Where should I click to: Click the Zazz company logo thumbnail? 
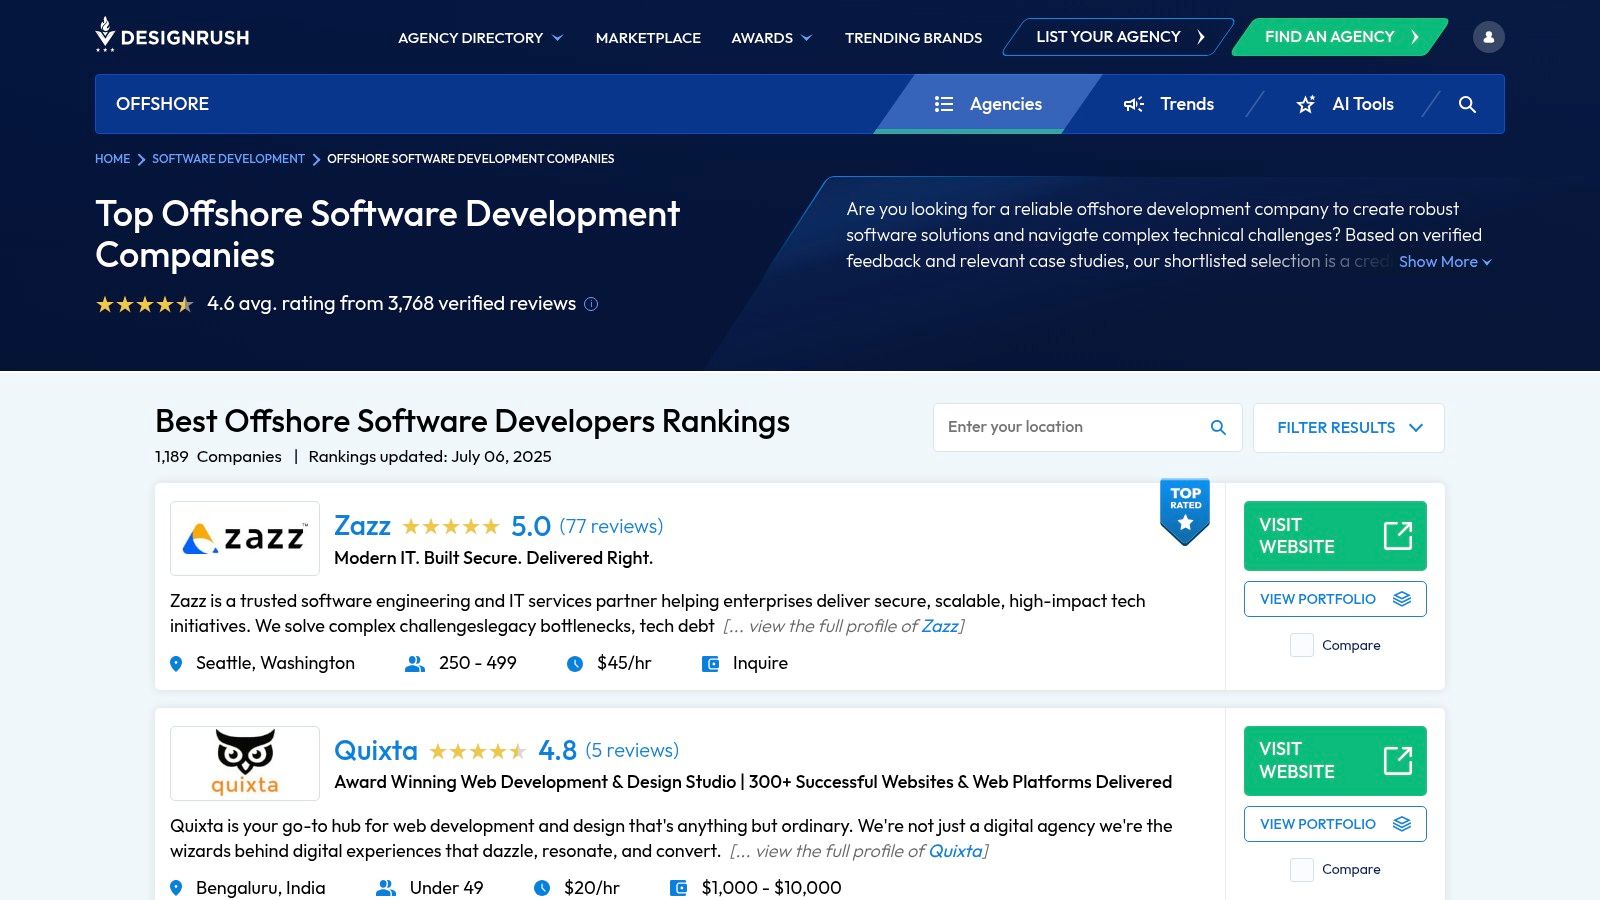coord(245,538)
